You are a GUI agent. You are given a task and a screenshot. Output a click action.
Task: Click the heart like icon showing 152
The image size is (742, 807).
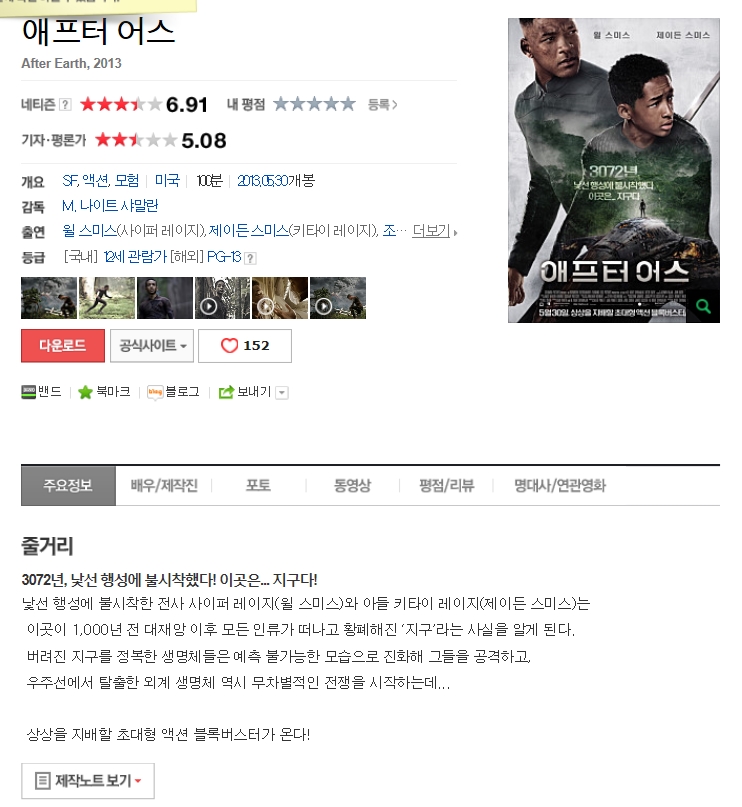point(229,346)
